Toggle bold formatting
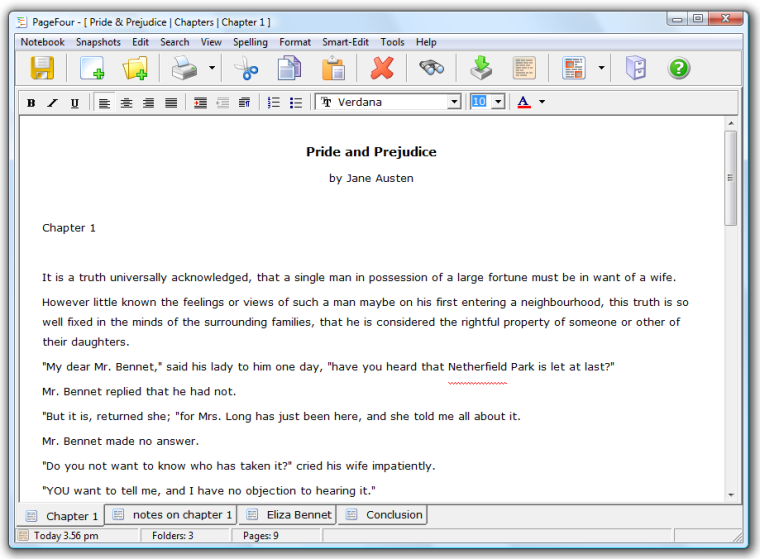The image size is (760, 559). click(x=31, y=103)
